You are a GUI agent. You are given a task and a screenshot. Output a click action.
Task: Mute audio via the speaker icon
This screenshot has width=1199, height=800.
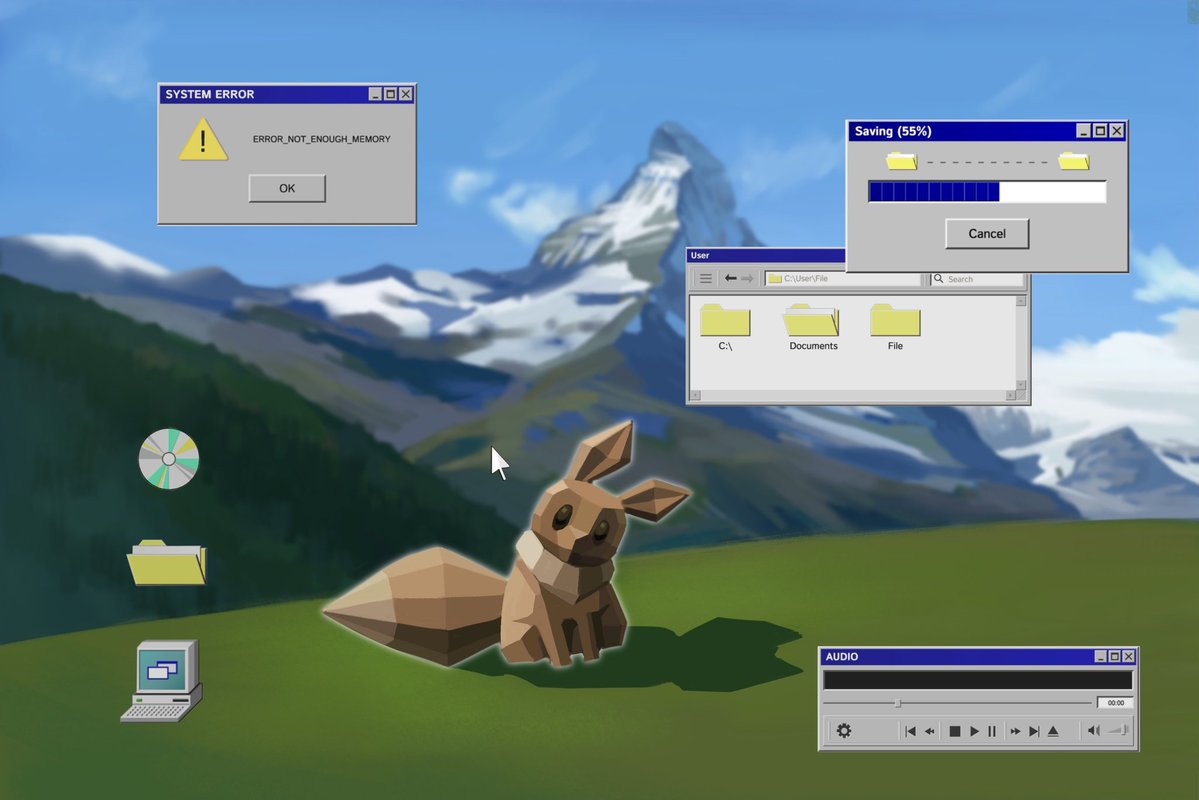pyautogui.click(x=1093, y=730)
